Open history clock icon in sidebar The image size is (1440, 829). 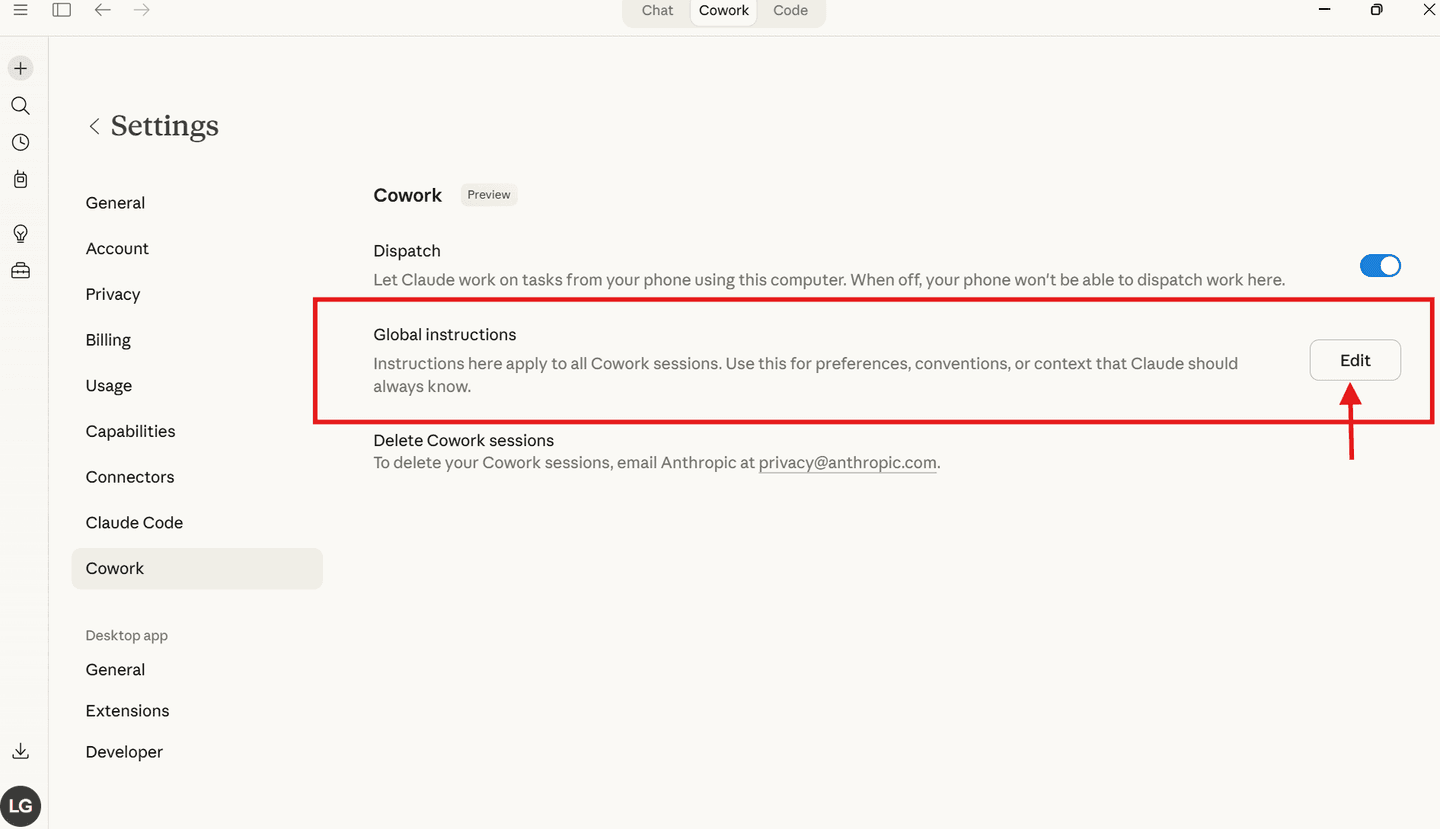(x=20, y=143)
